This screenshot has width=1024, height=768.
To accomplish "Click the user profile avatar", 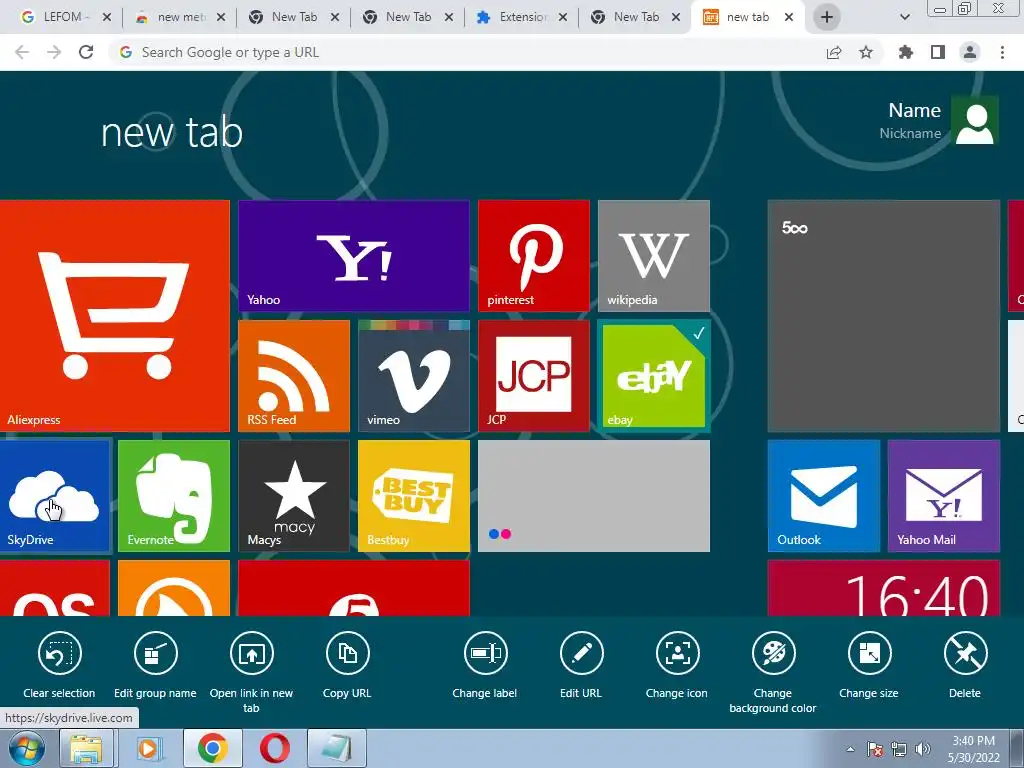I will click(974, 121).
